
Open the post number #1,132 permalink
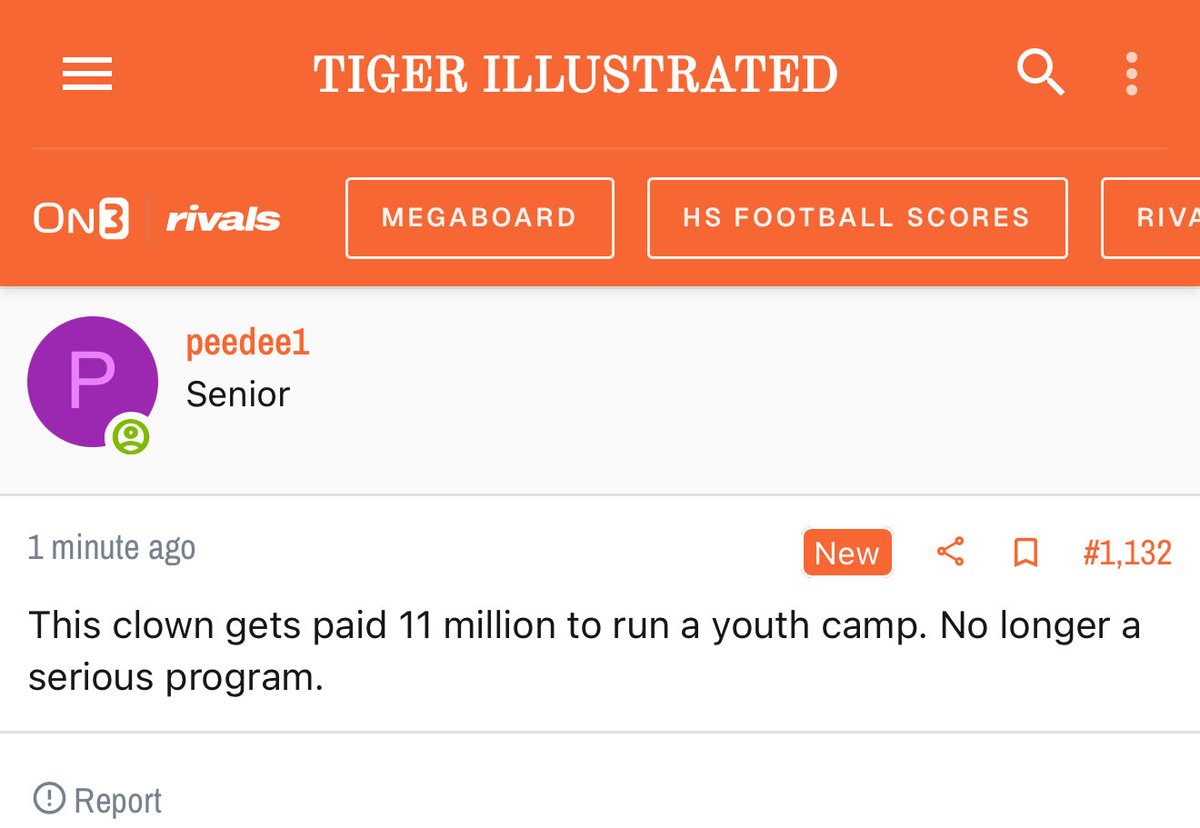pos(1127,553)
